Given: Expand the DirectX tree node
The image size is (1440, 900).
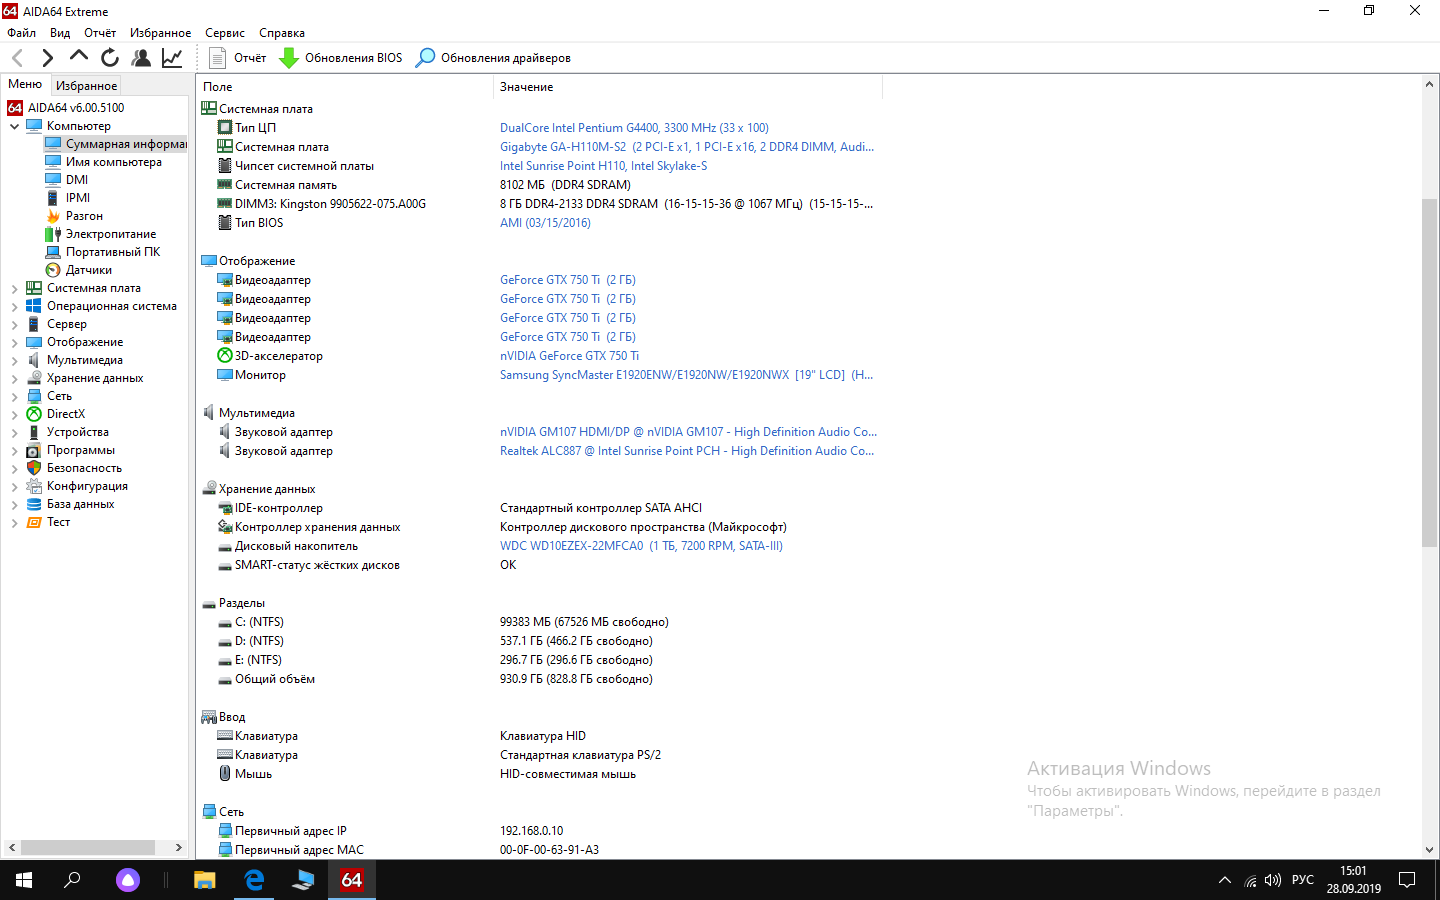Looking at the screenshot, I should tap(15, 414).
